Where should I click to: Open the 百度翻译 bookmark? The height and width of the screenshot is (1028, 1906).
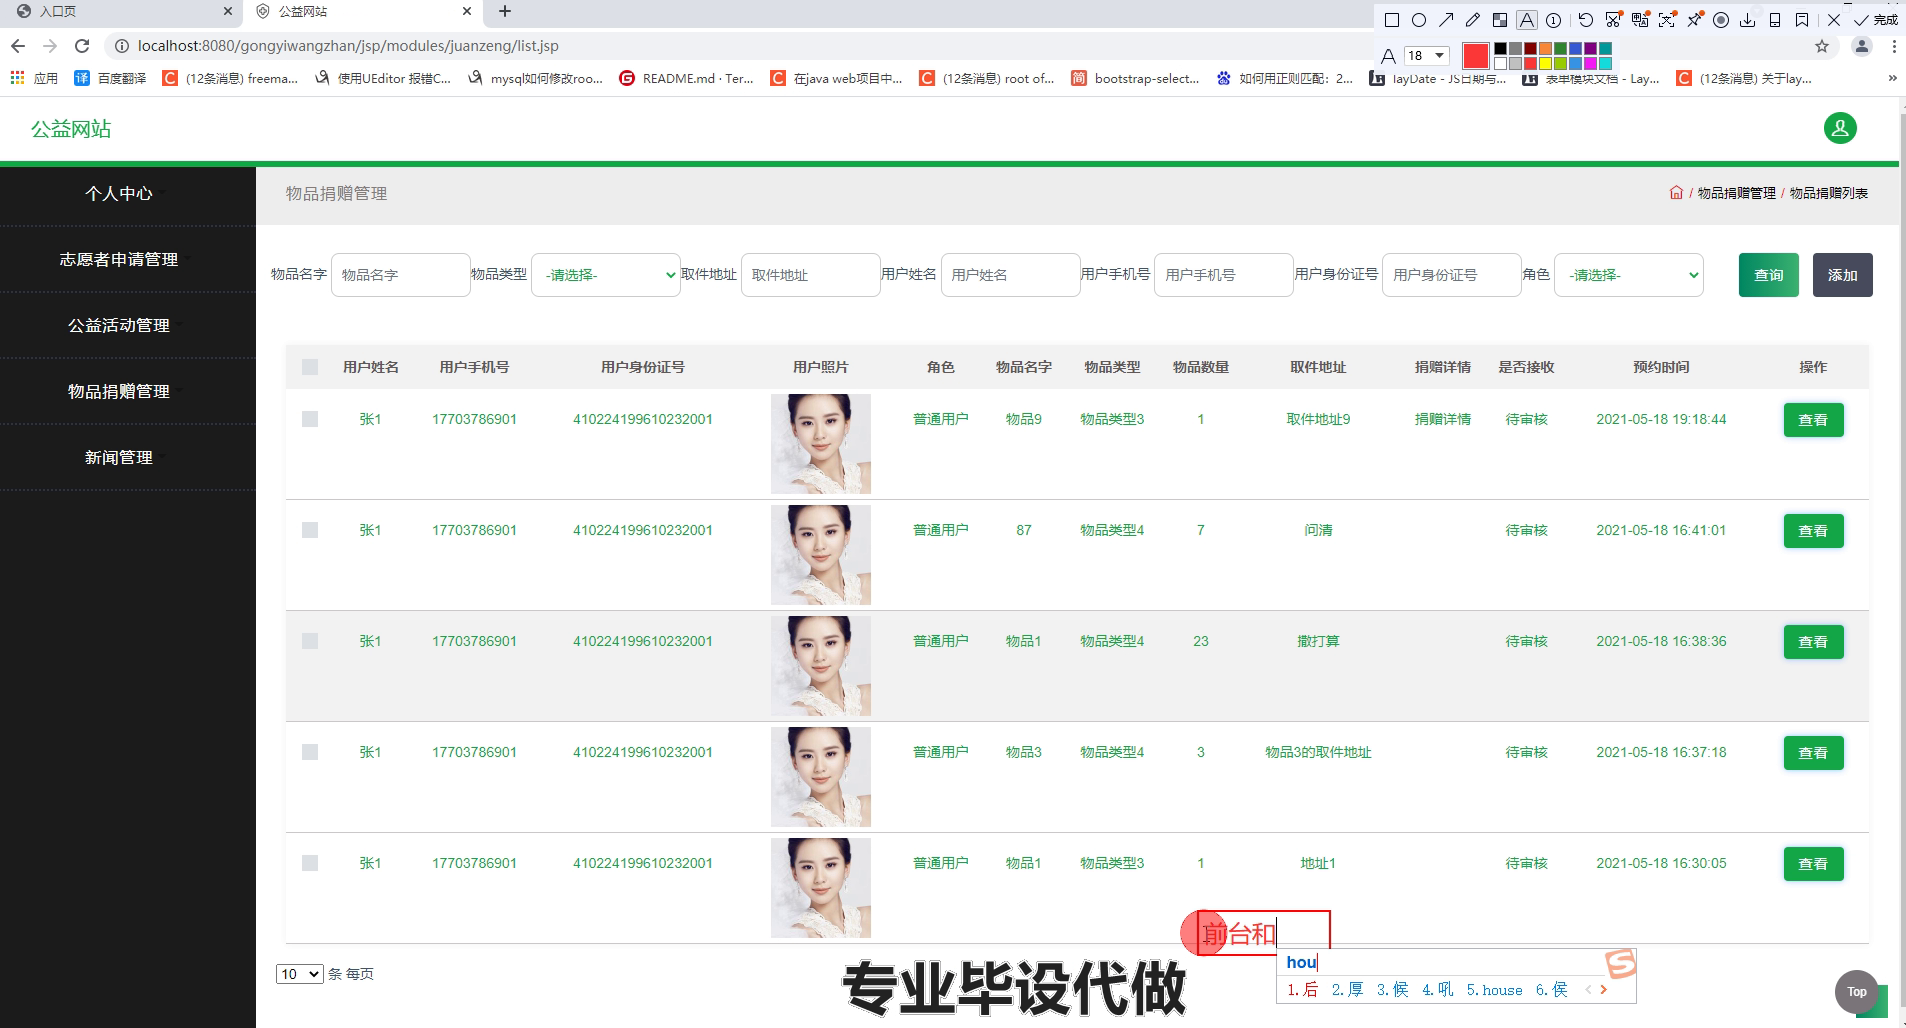(x=110, y=78)
